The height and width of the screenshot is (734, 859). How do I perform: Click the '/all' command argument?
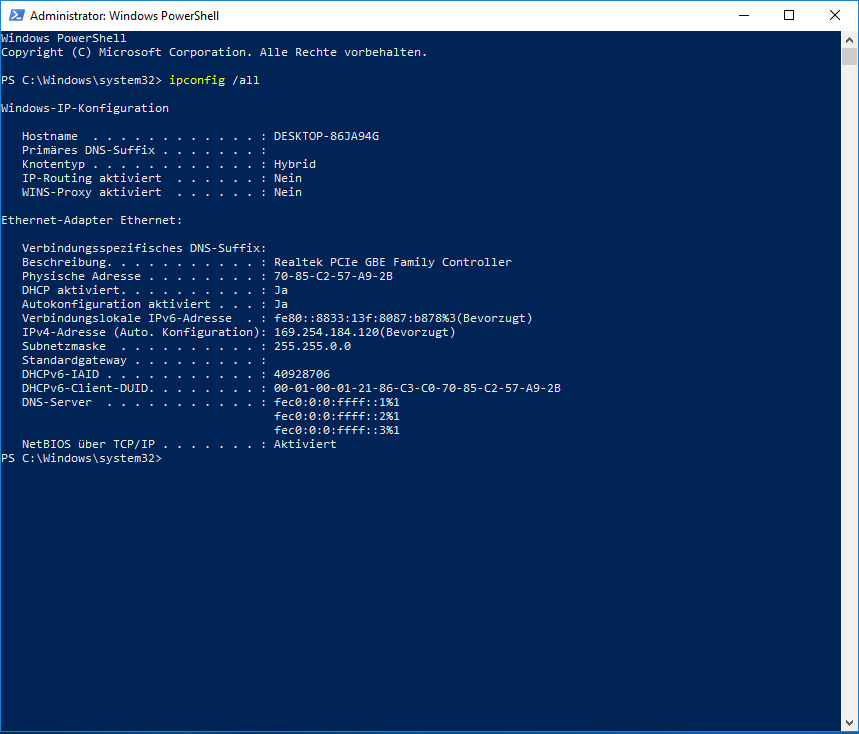click(245, 80)
